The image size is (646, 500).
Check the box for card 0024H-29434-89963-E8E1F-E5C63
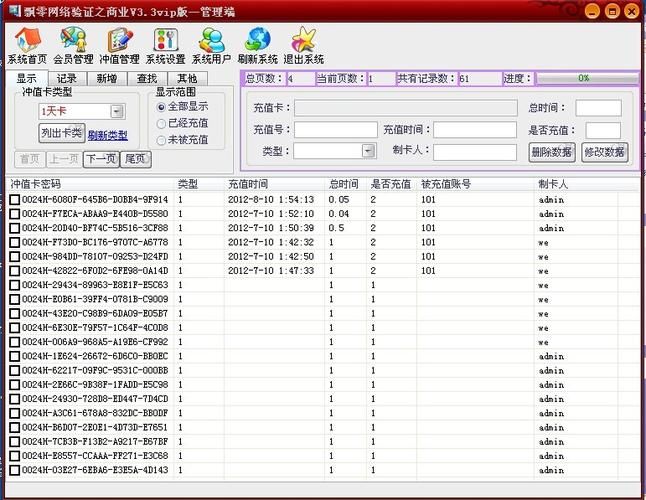pos(14,285)
